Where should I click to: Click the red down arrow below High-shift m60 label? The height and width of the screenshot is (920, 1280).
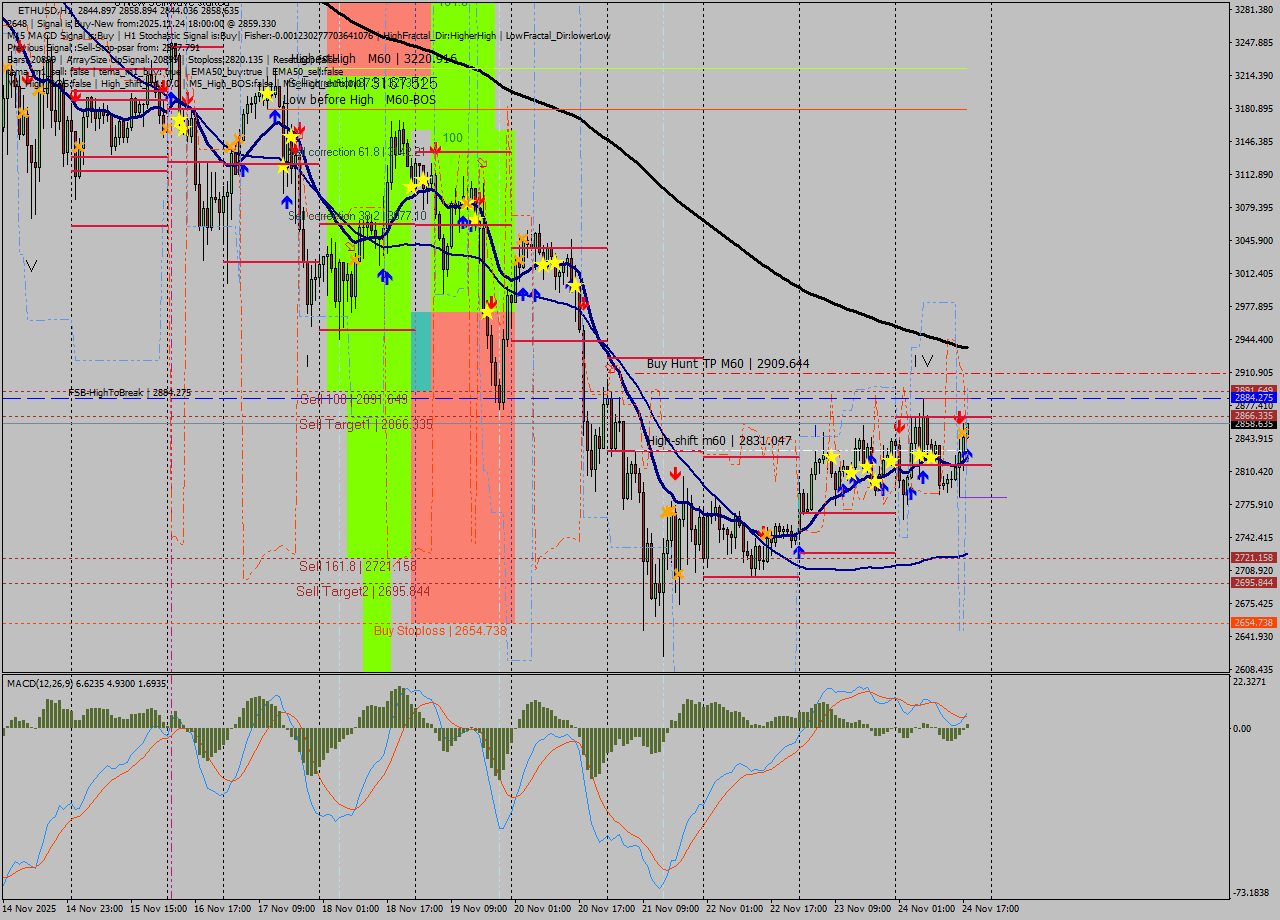coord(676,473)
